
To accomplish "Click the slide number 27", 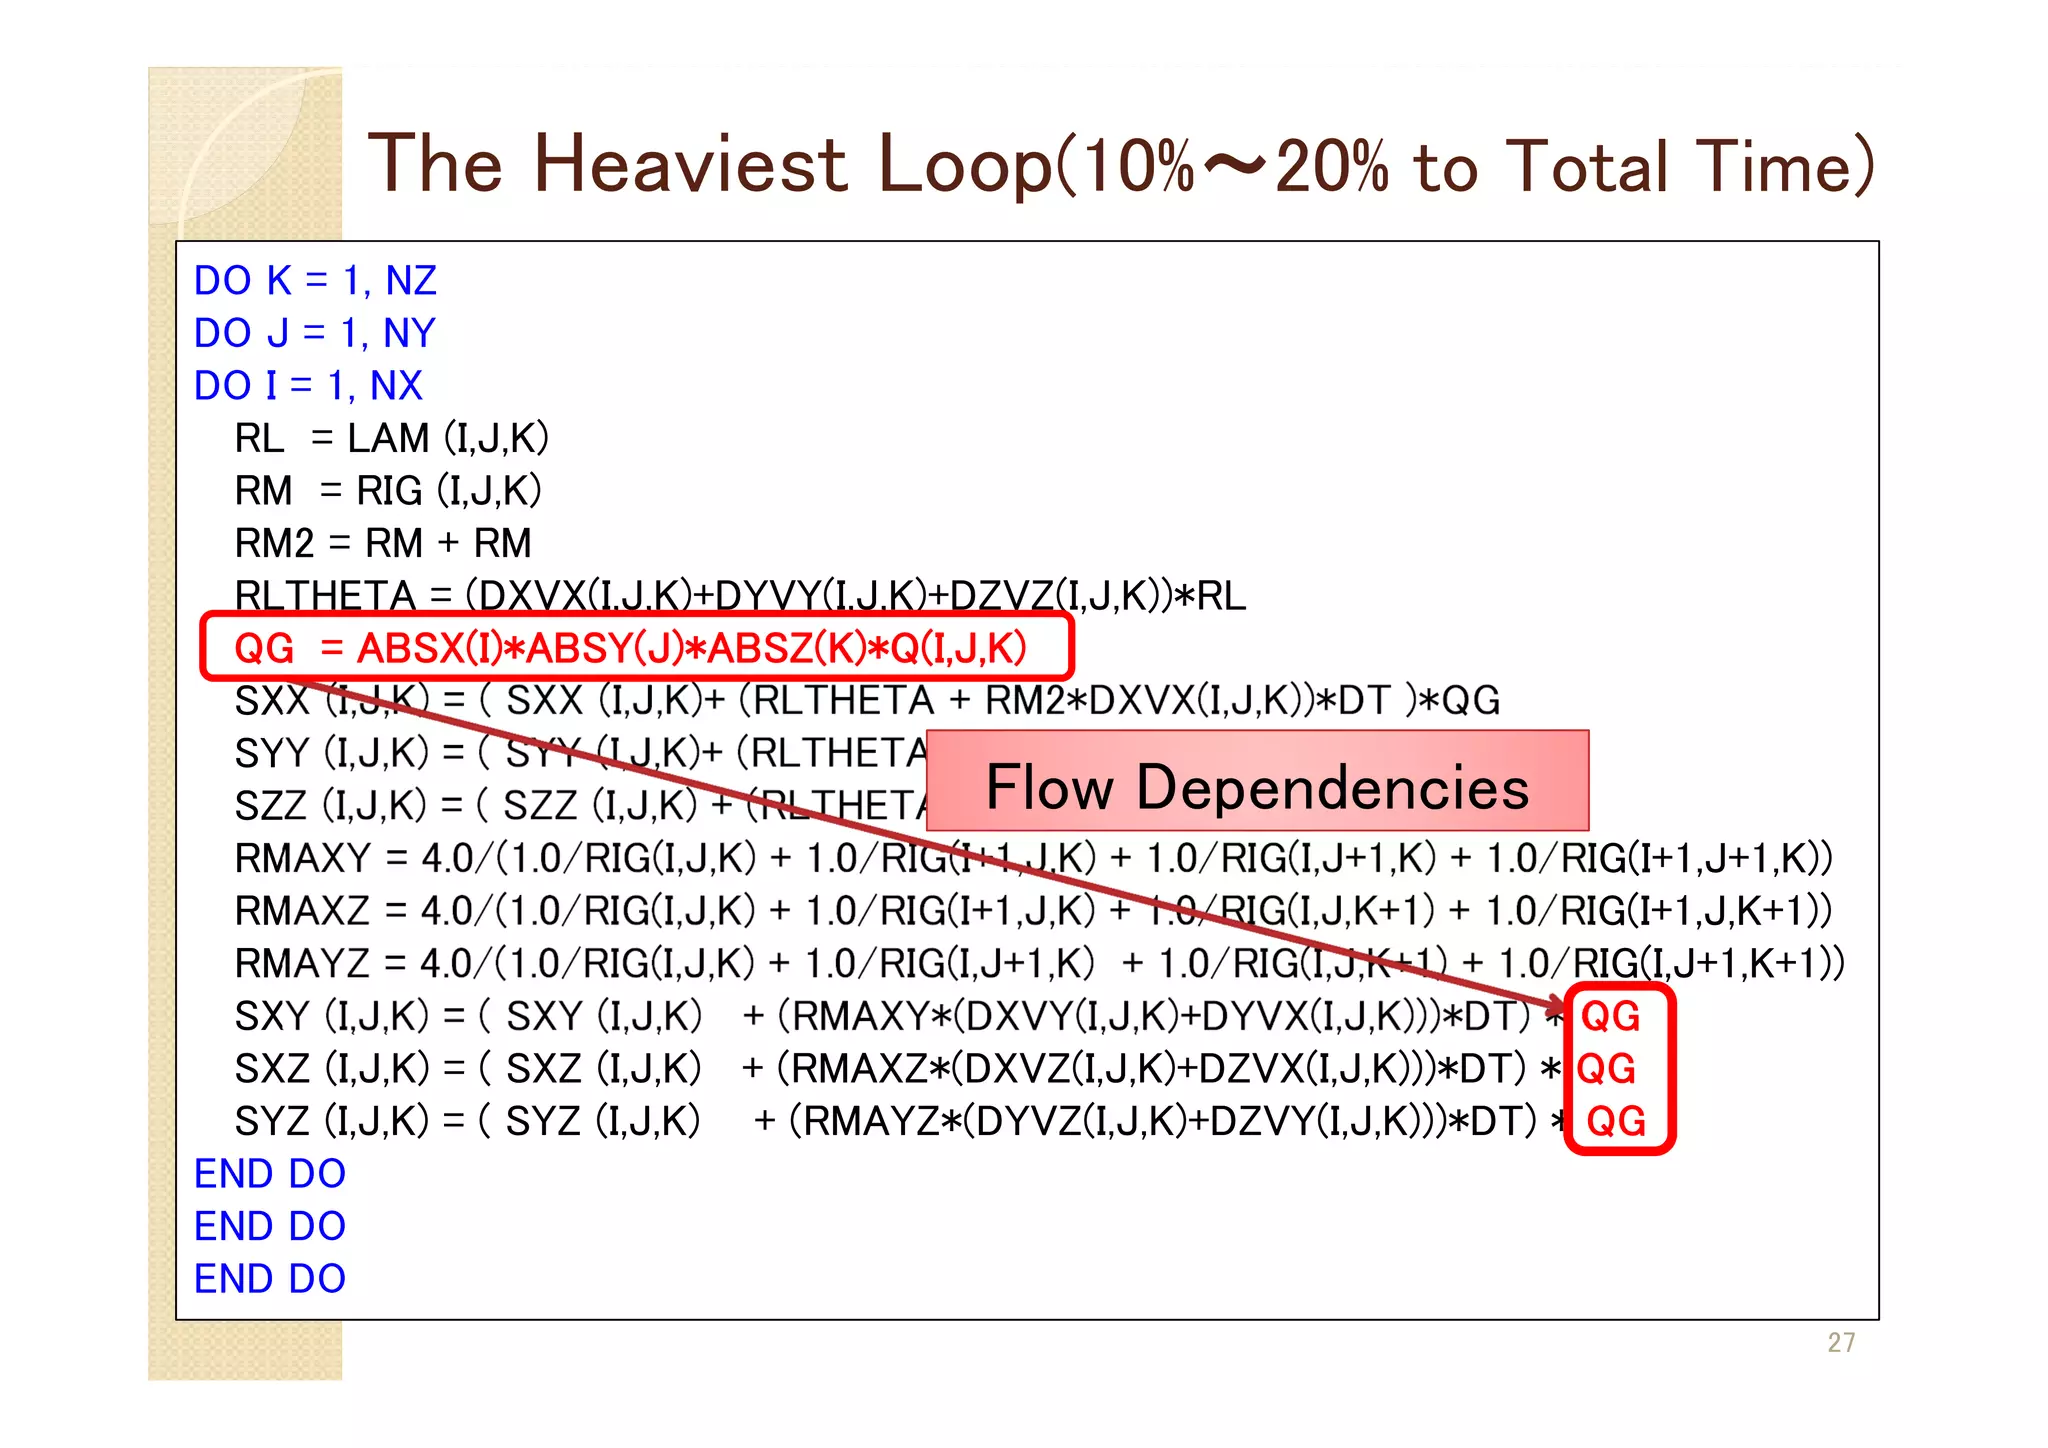I will point(1841,1343).
